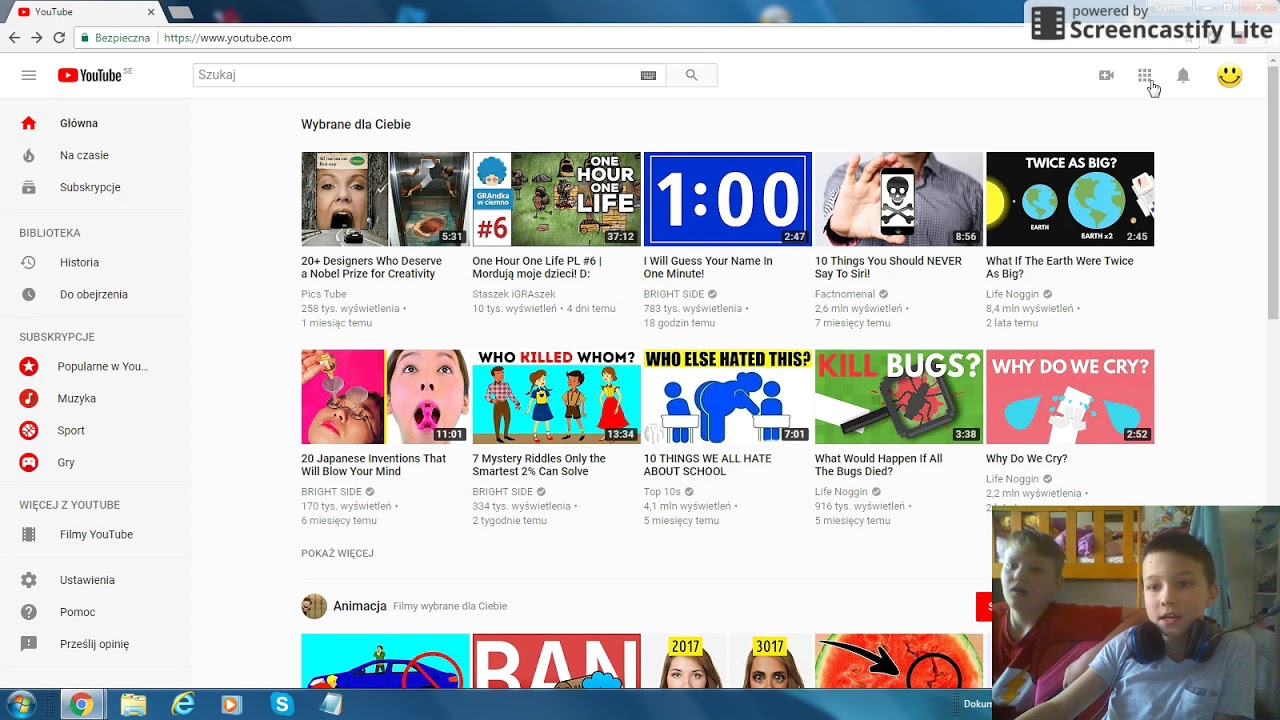Open Staszek iGRAszek channel link
The image size is (1280, 720).
tap(513, 294)
